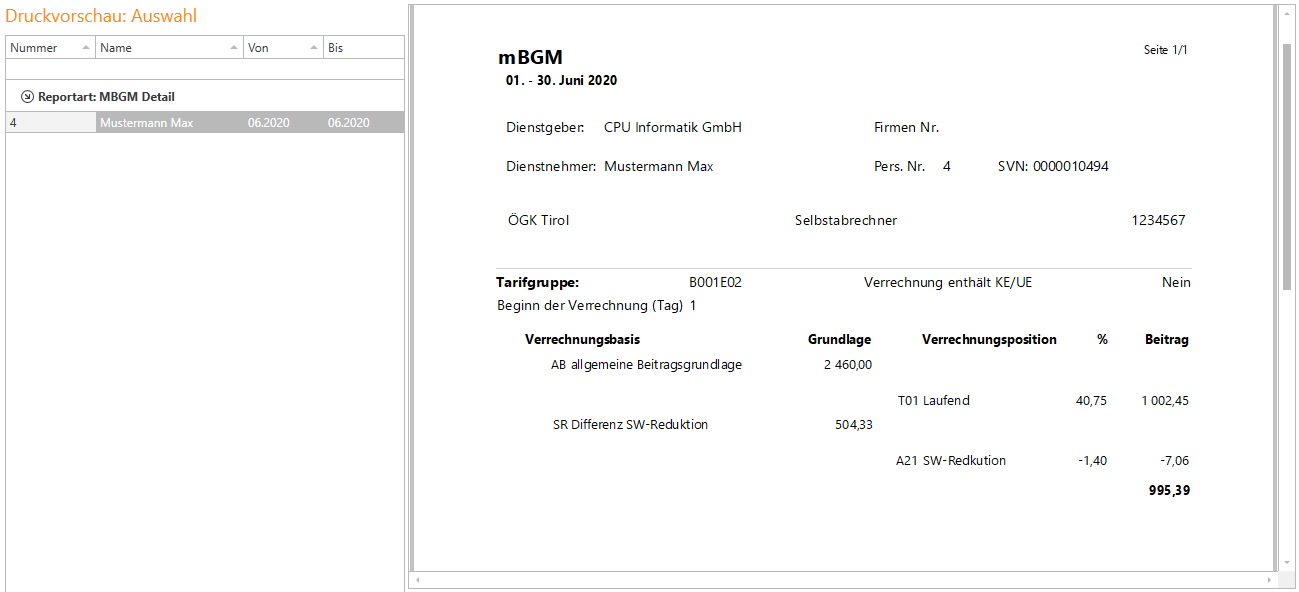Viewport: 1299px width, 592px height.
Task: Click number 4 in the Nummer column
Action: point(13,123)
